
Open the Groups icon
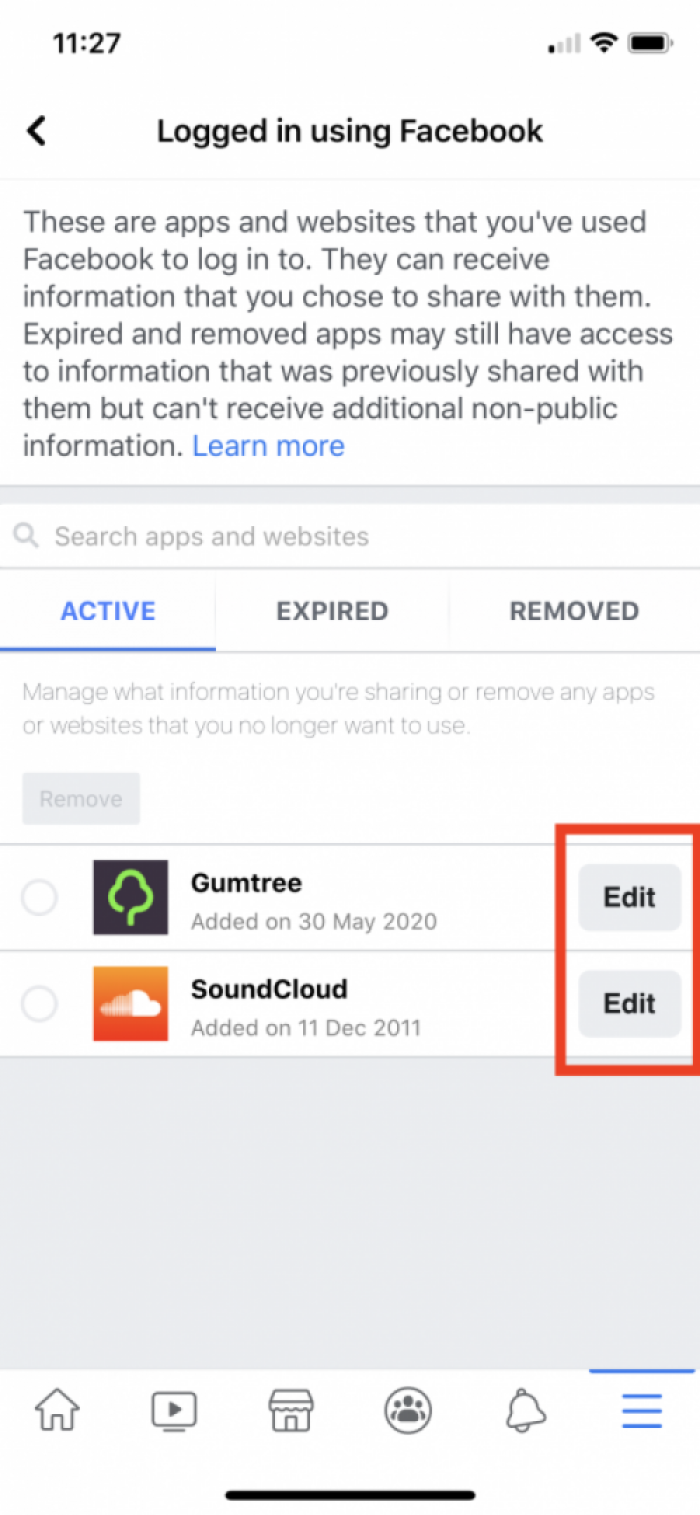click(407, 1409)
